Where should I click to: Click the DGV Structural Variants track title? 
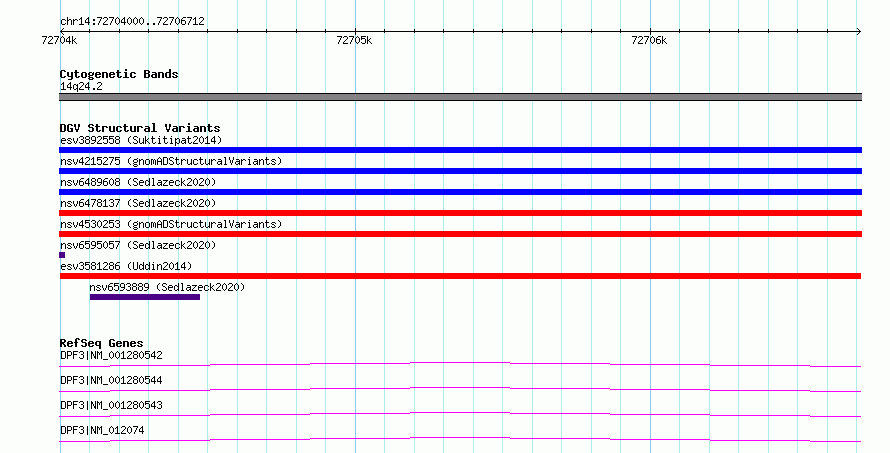point(140,128)
